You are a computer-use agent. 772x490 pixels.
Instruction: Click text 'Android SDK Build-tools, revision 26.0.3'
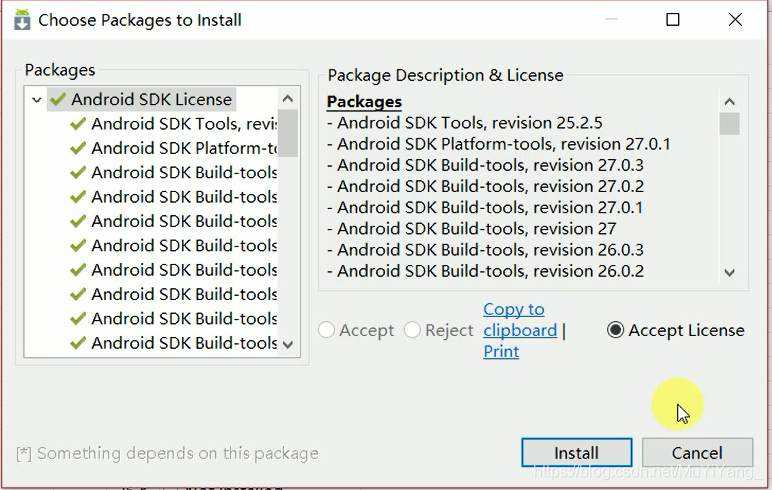(x=490, y=250)
